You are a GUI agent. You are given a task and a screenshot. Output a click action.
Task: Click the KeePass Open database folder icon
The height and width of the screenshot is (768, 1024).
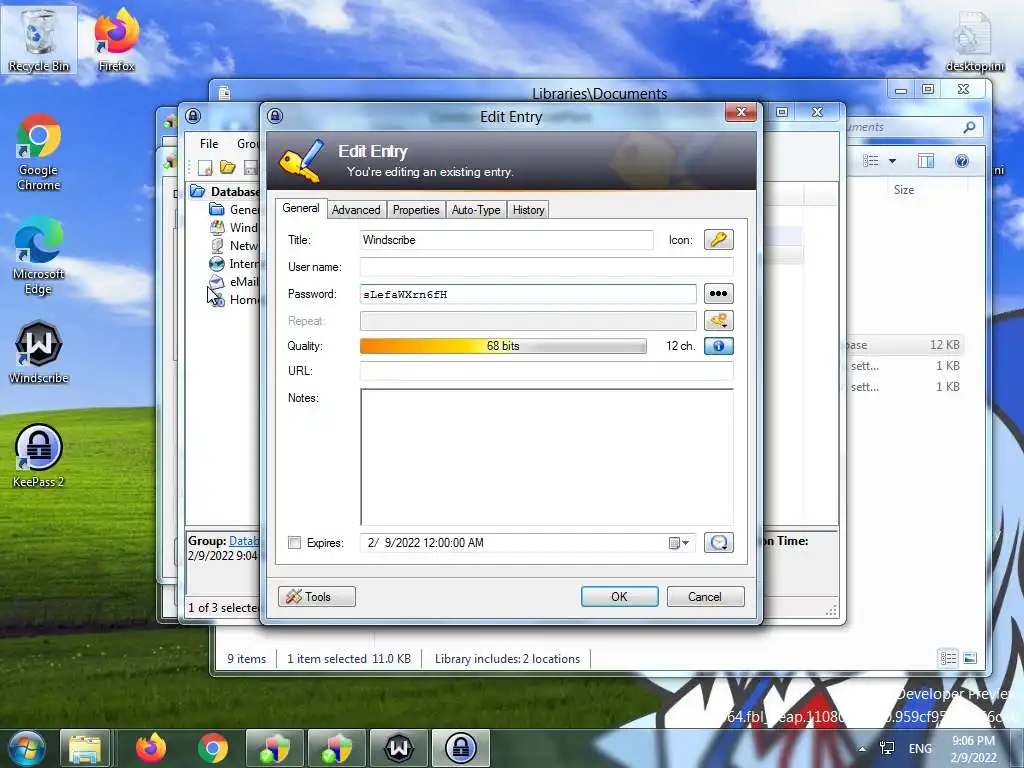227,168
